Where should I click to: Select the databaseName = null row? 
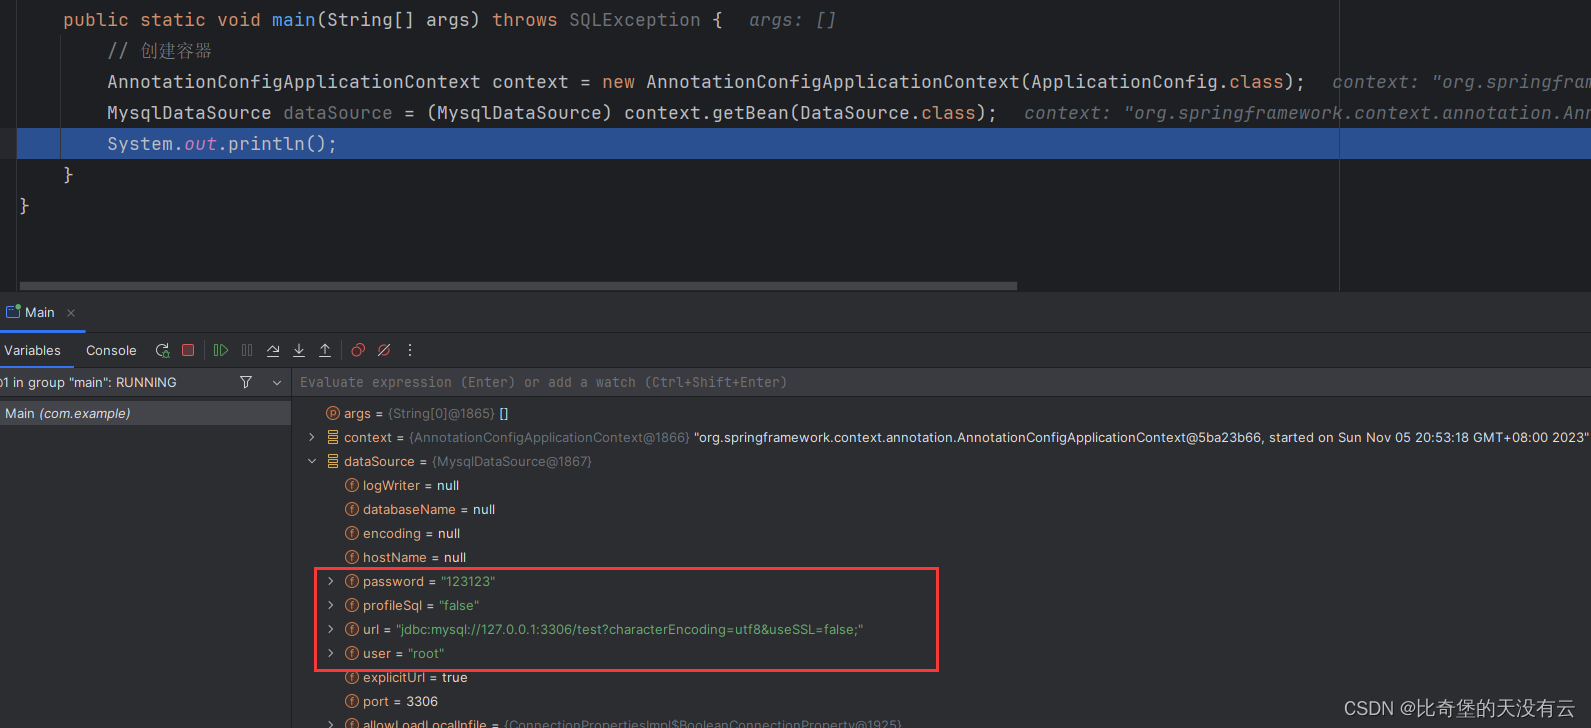pos(940,509)
